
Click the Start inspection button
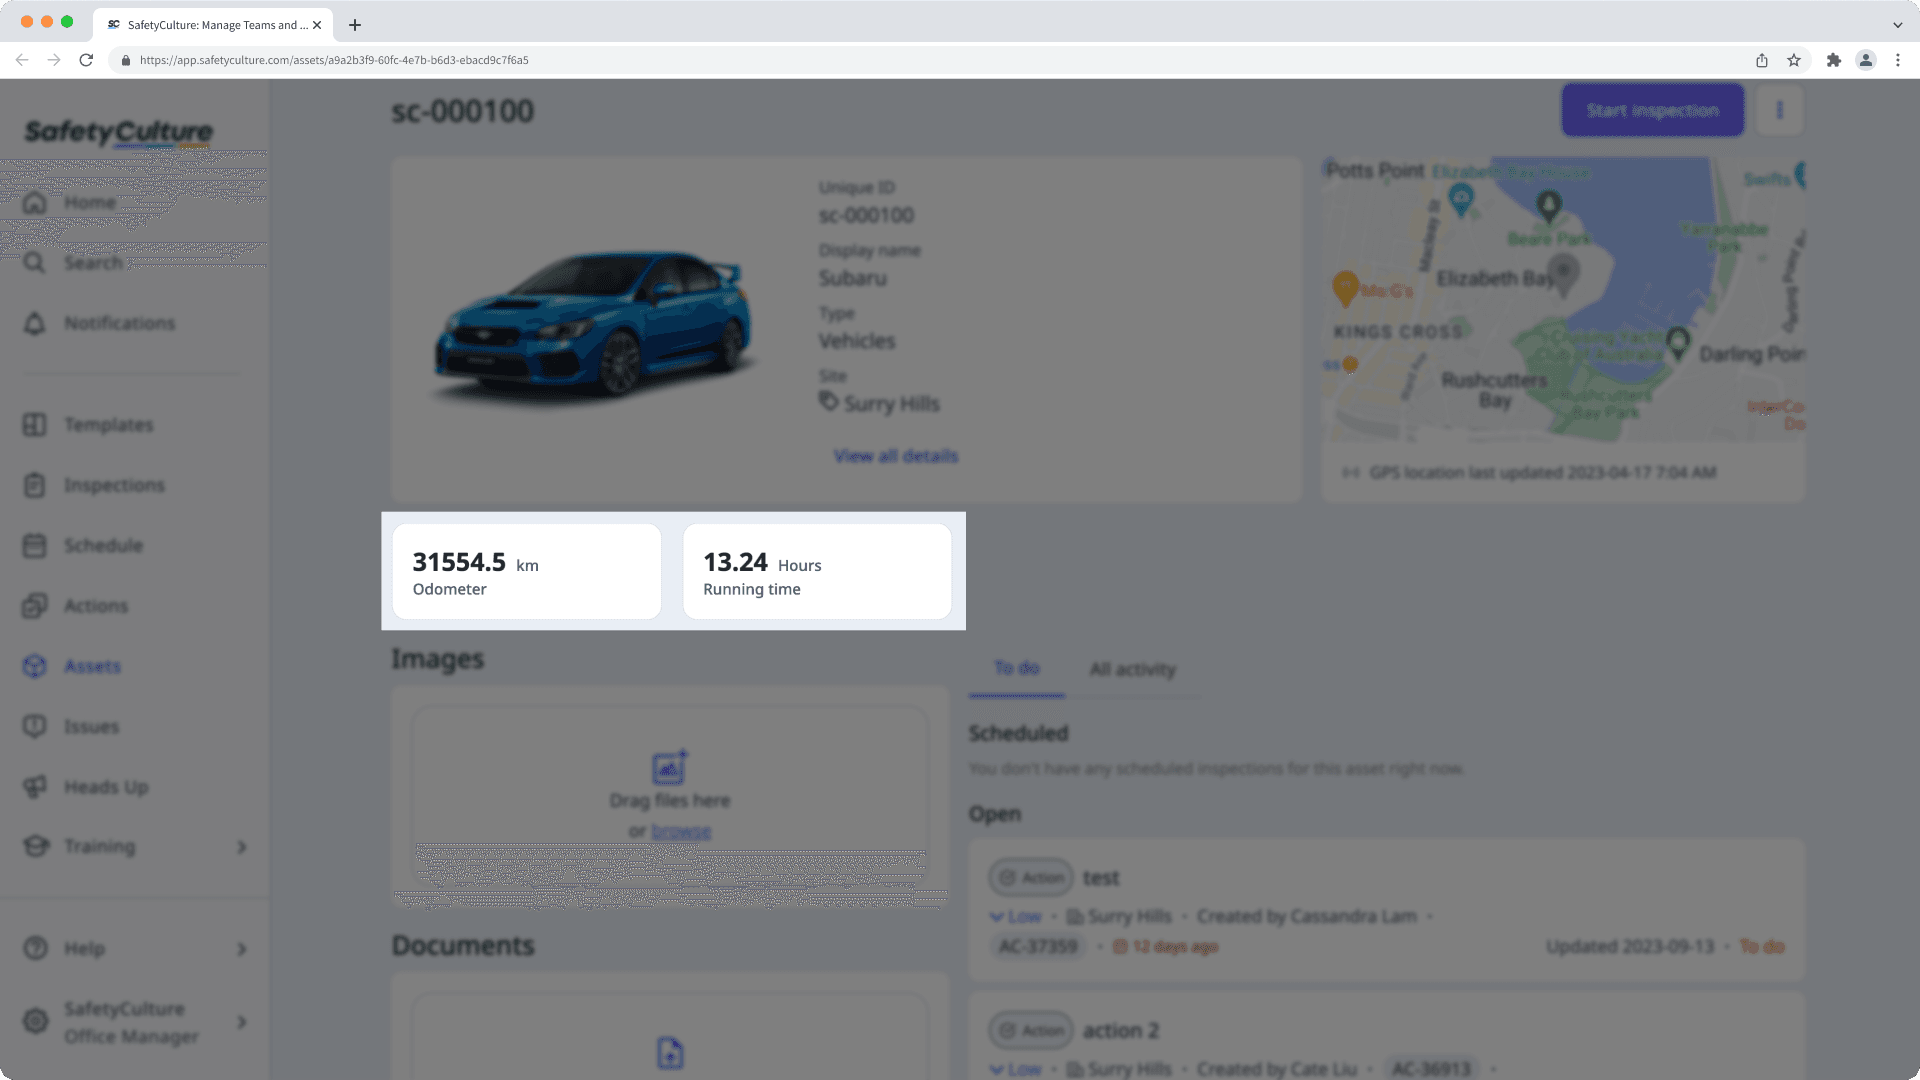pyautogui.click(x=1652, y=110)
